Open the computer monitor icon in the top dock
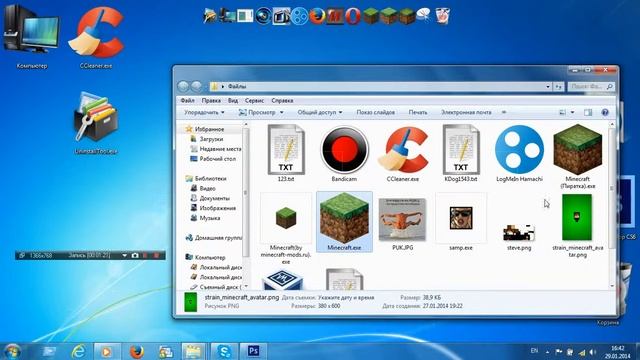The width and height of the screenshot is (640, 360). [228, 16]
